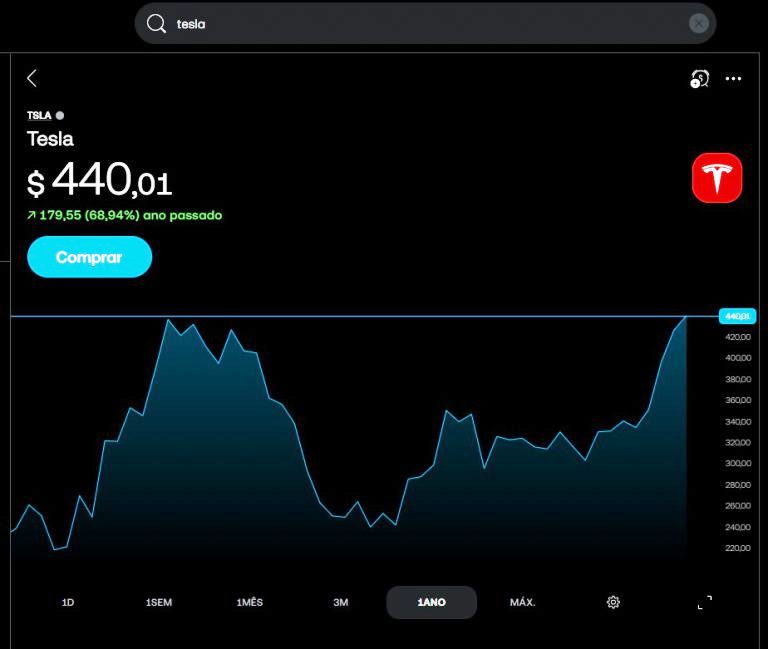768x649 pixels.
Task: Click the red Tesla logo
Action: 717,178
